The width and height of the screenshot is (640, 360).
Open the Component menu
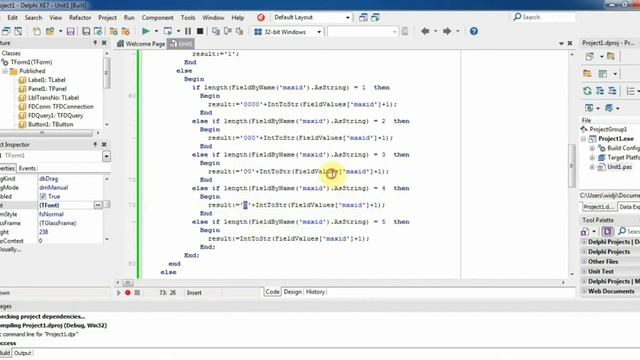coord(158,18)
